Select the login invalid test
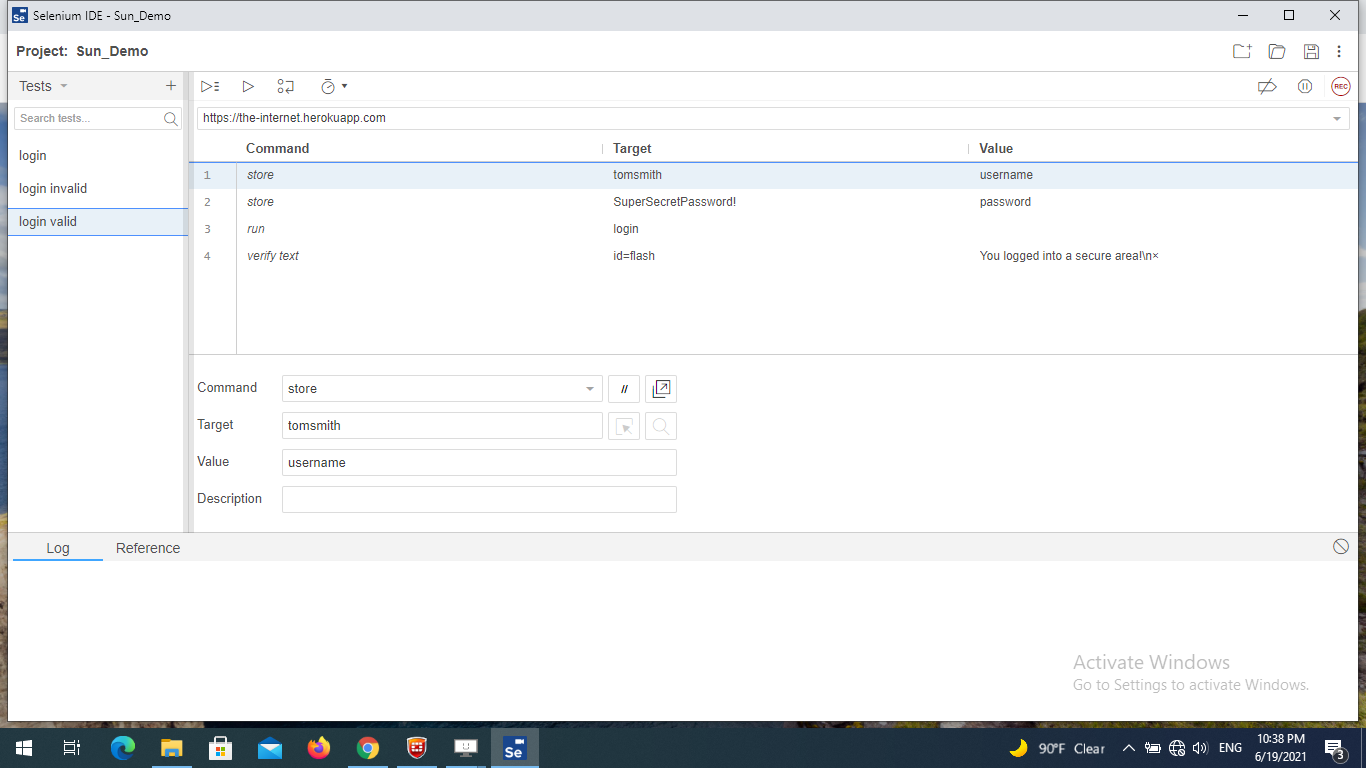1366x768 pixels. [x=98, y=189]
